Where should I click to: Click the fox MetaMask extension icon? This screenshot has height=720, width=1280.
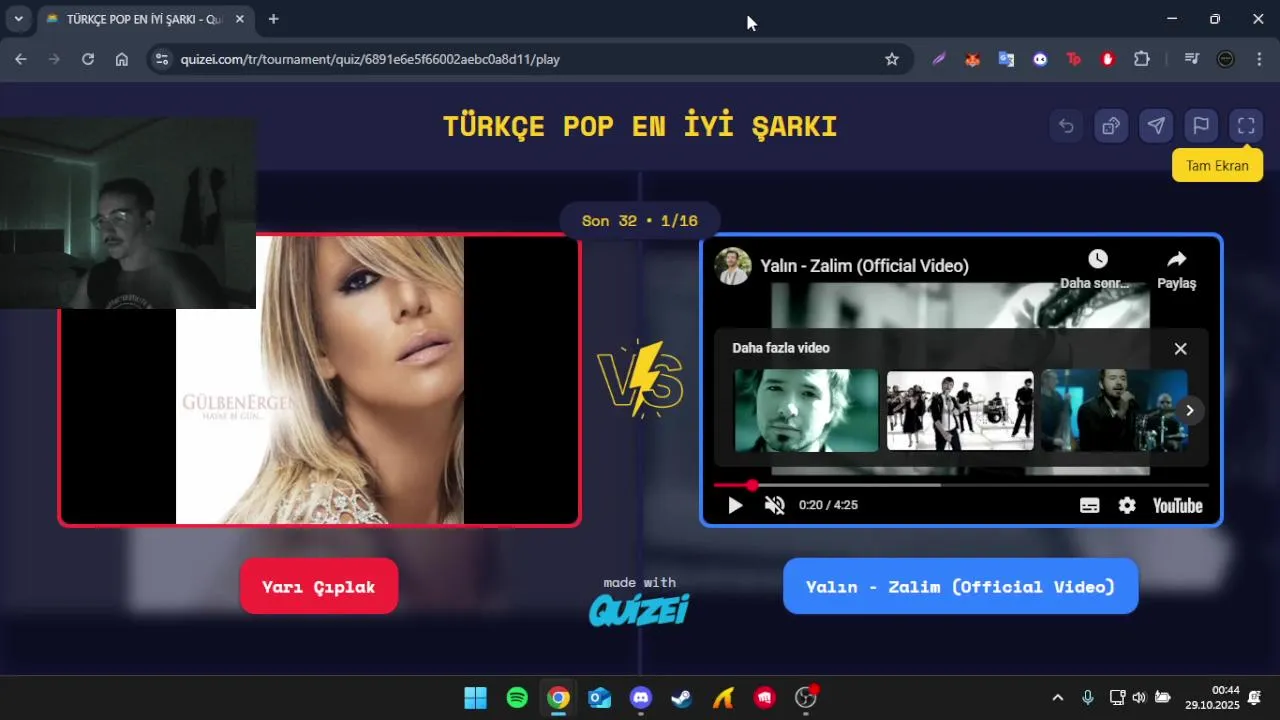pos(972,59)
